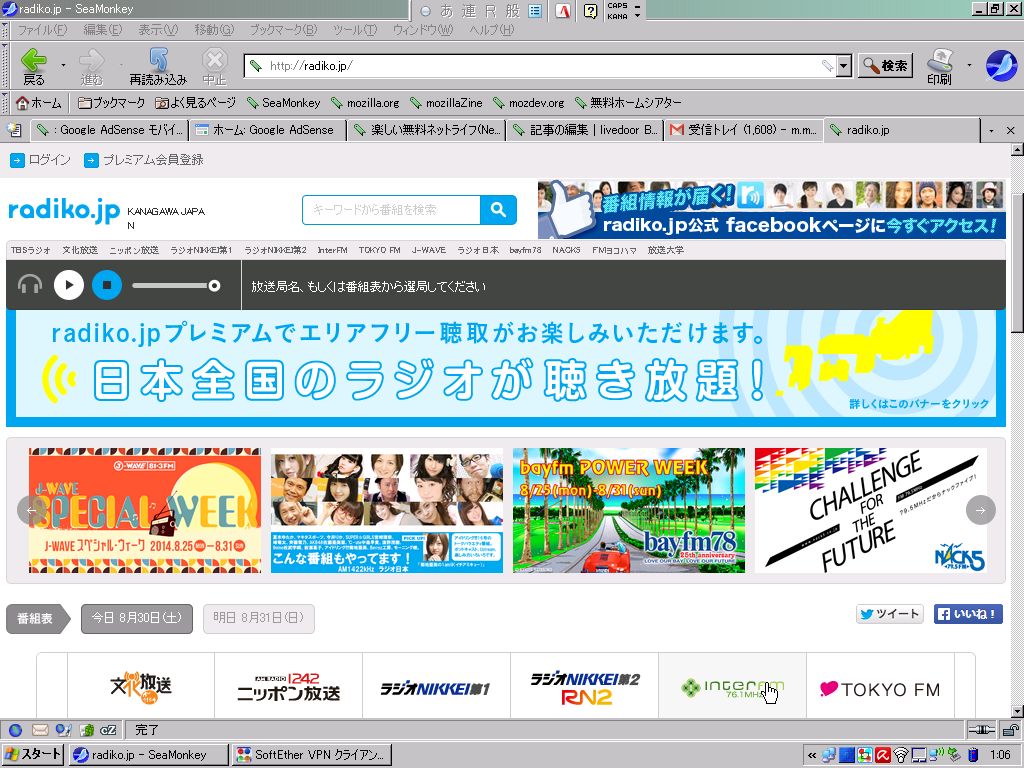The image size is (1024, 768).
Task: Click J-WAVE in the station list strip
Action: click(x=428, y=250)
